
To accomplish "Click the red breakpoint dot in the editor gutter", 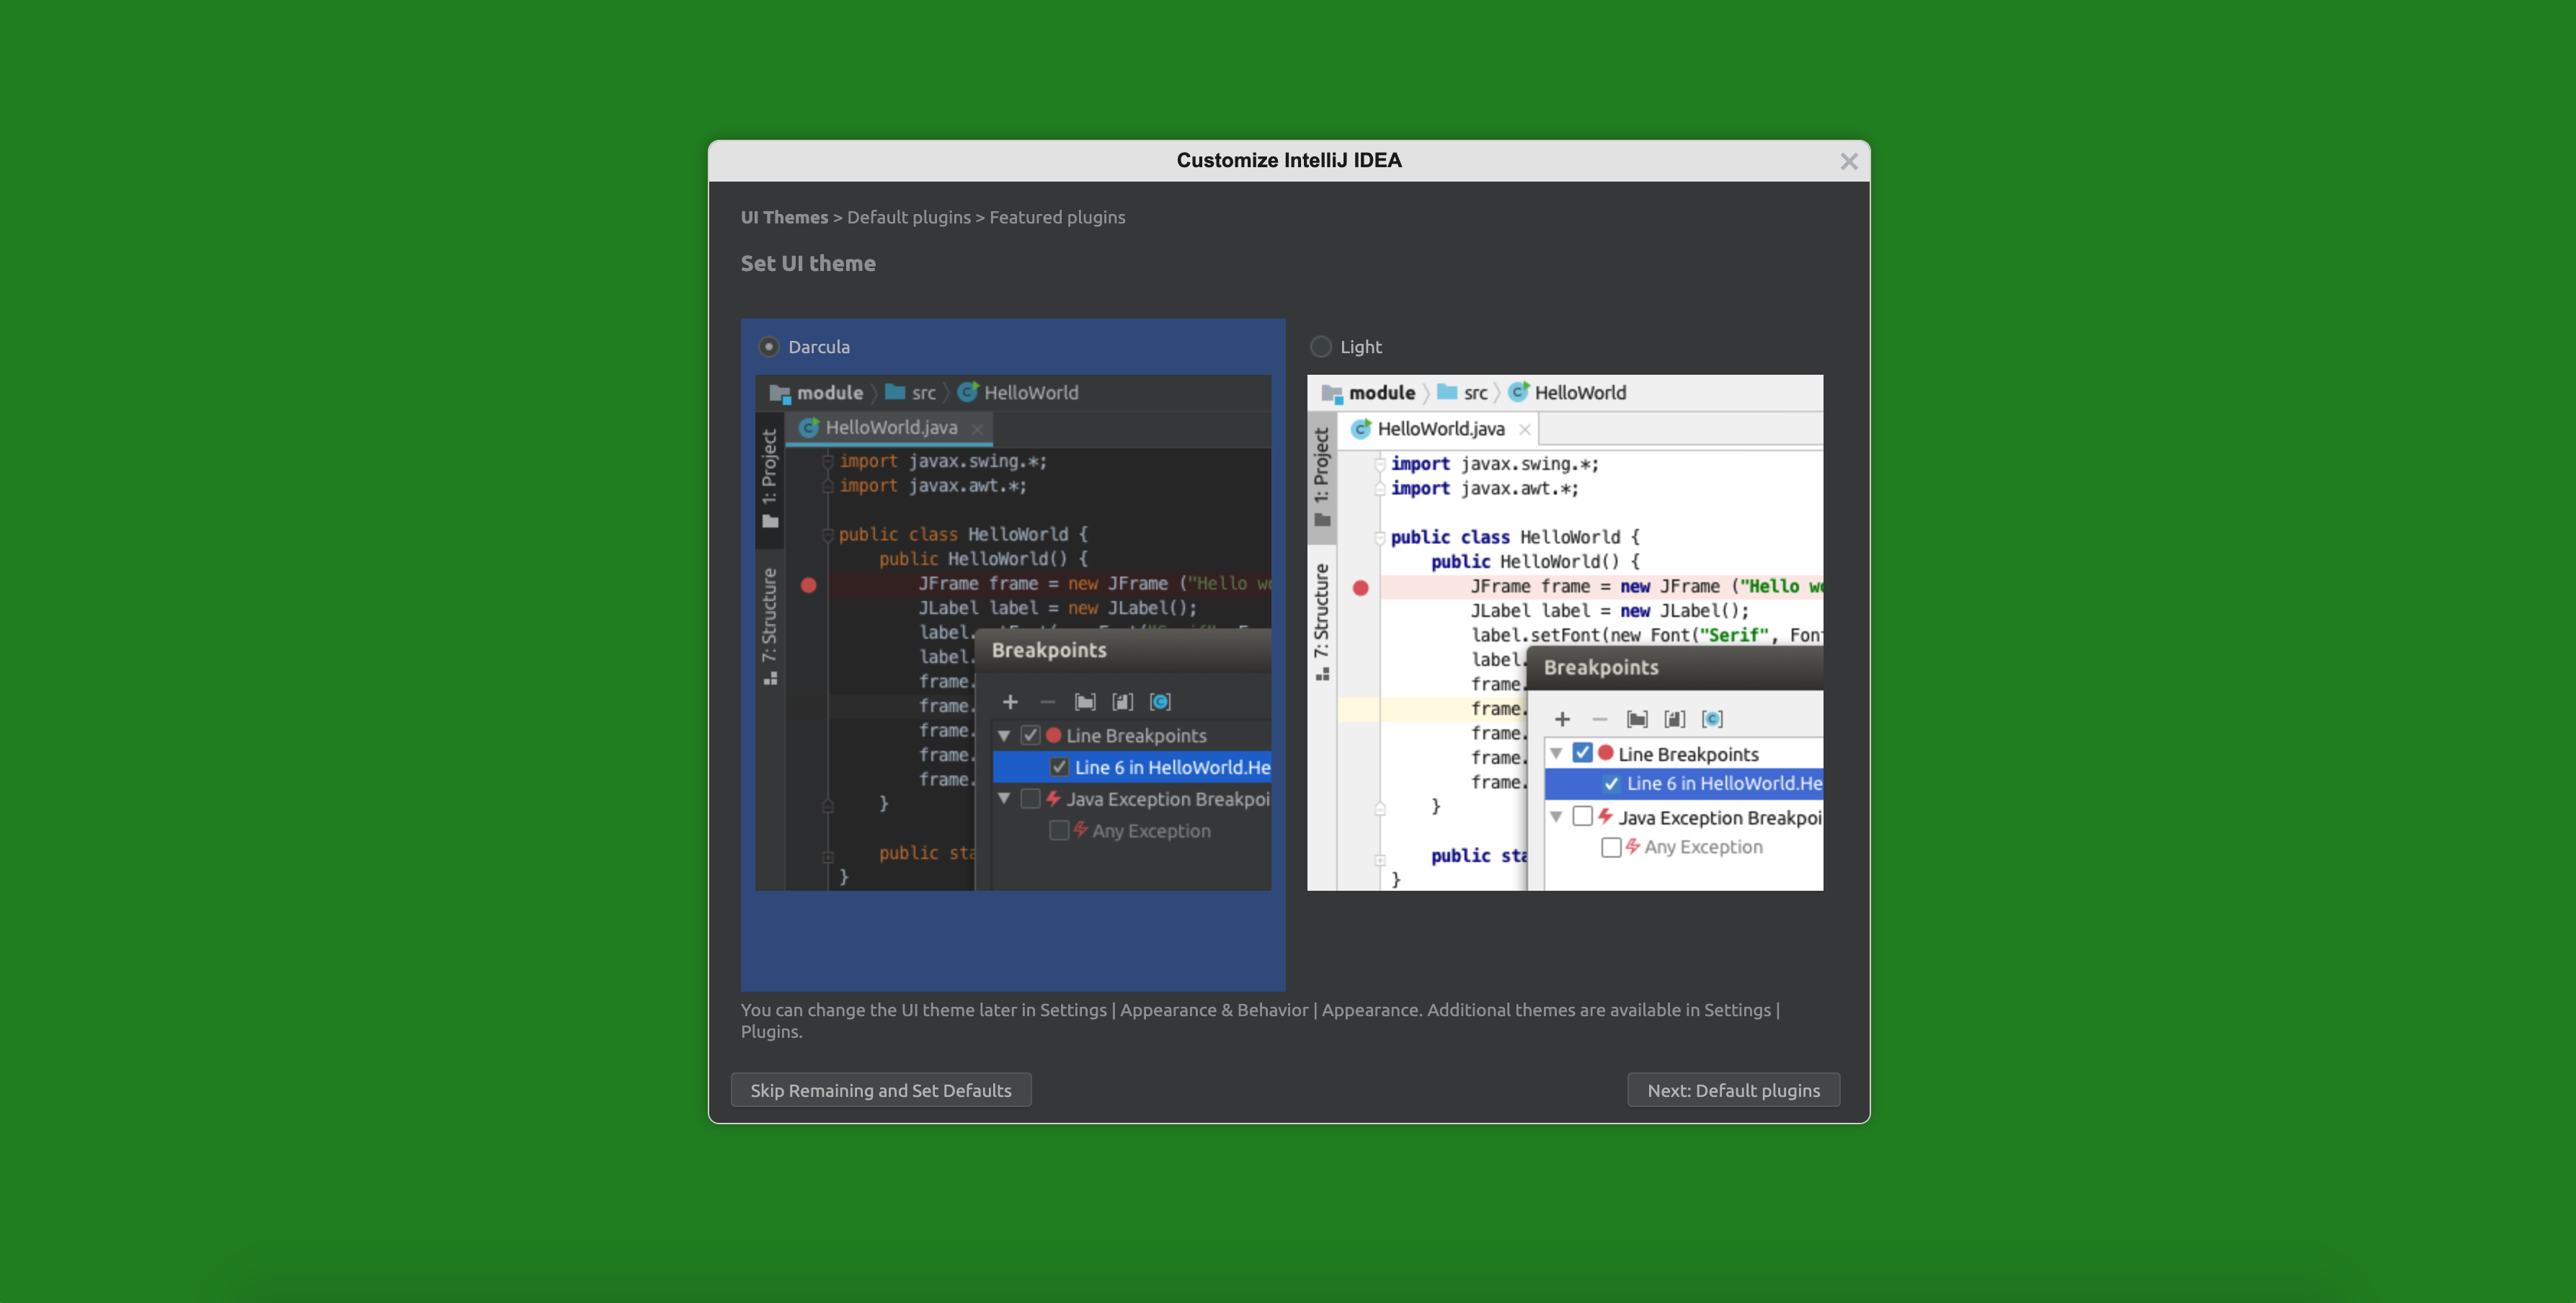I will [809, 586].
